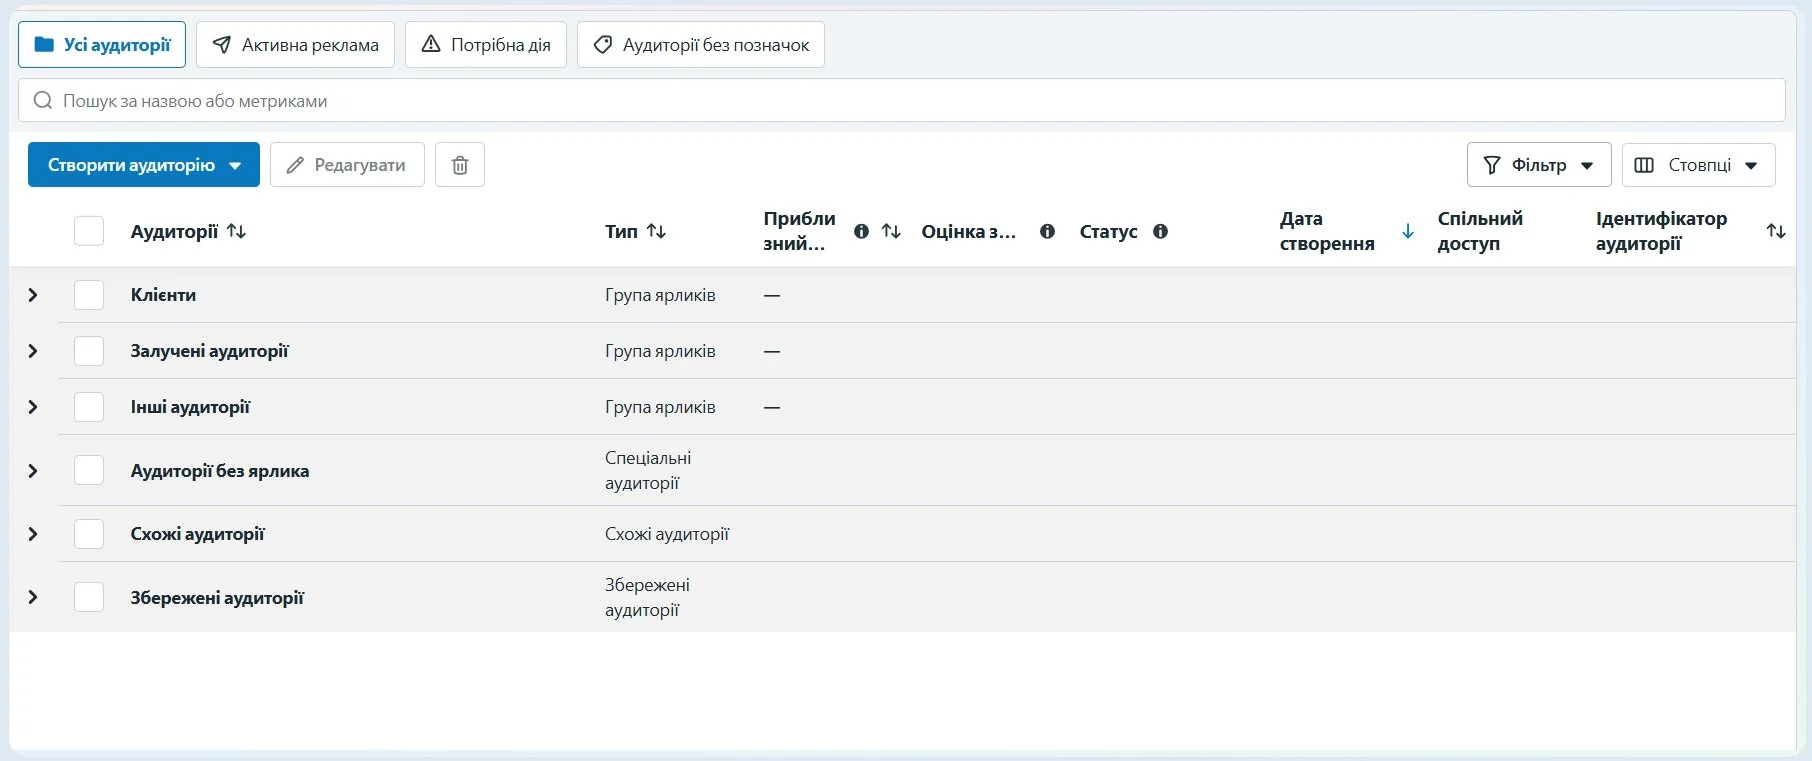Open the Створити аудиторію dropdown button
1812x761 pixels.
pos(144,165)
